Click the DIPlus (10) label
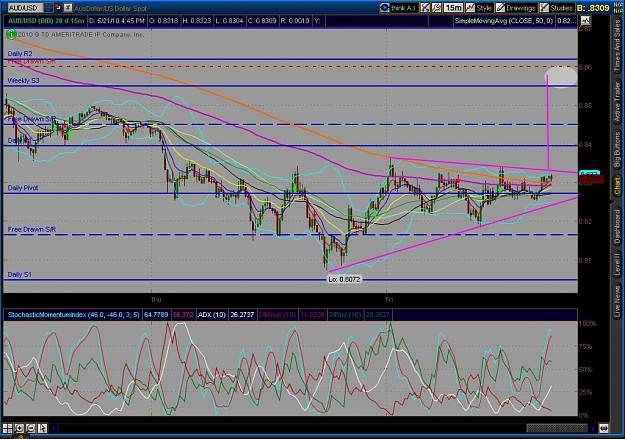The height and width of the screenshot is (439, 625). [346, 315]
